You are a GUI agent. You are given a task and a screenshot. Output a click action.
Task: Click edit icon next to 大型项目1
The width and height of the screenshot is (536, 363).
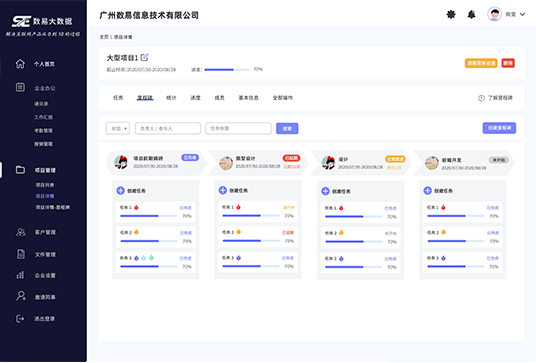coord(145,57)
